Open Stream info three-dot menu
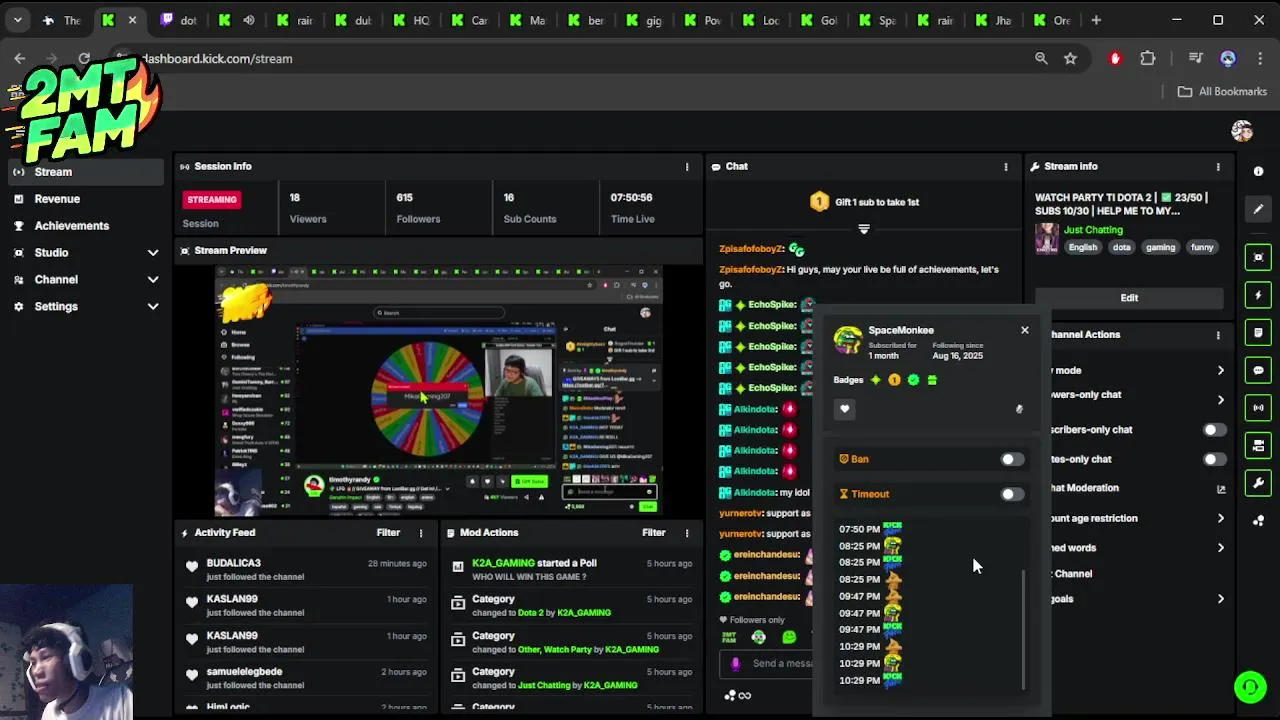The height and width of the screenshot is (720, 1280). coord(1218,167)
